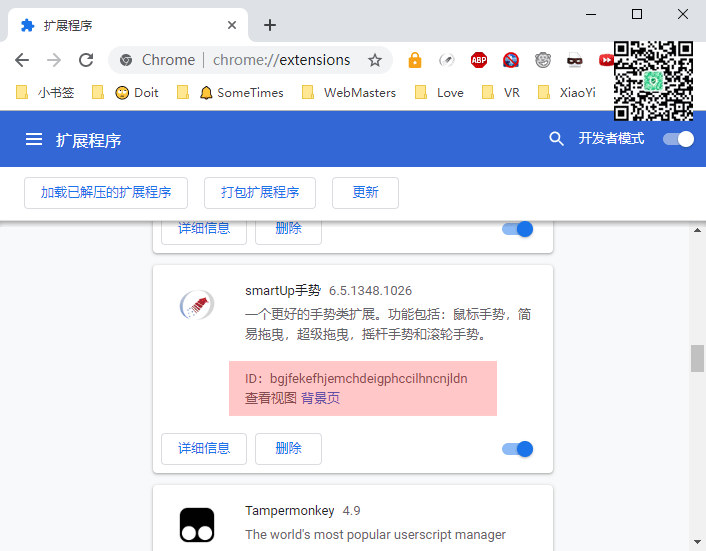Image resolution: width=706 pixels, height=551 pixels.
Task: Click the red-blue blocked globe extension icon
Action: pyautogui.click(x=511, y=60)
